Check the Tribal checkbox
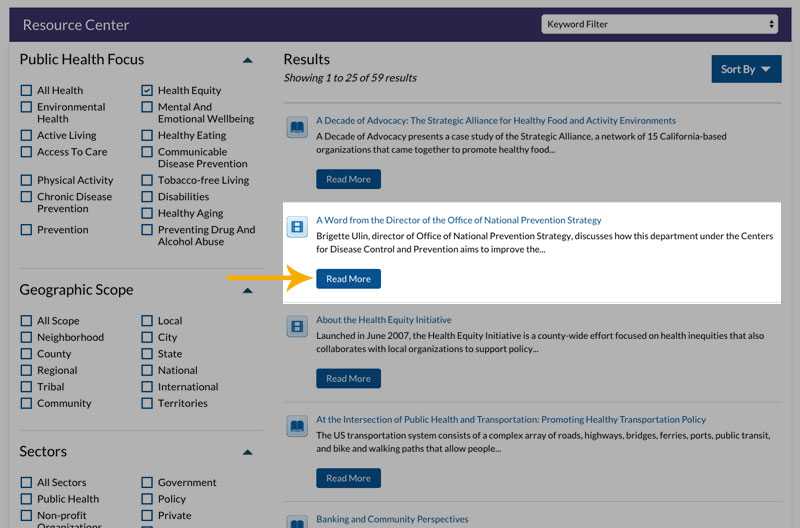Screen dimensions: 800x528 26,387
